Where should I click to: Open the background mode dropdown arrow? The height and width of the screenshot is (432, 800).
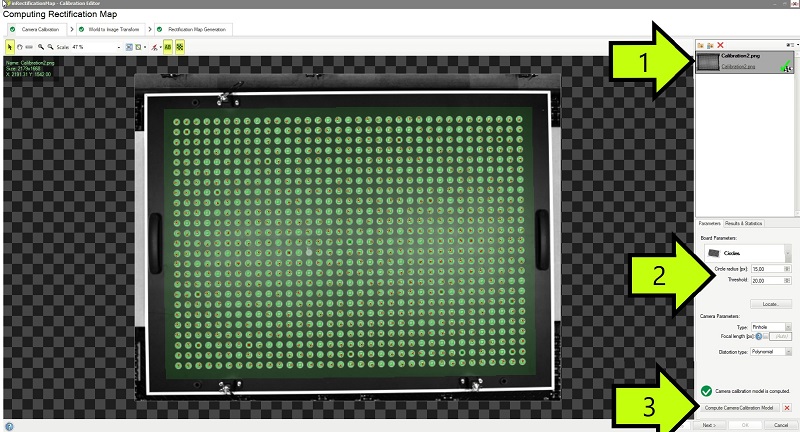pyautogui.click(x=145, y=47)
